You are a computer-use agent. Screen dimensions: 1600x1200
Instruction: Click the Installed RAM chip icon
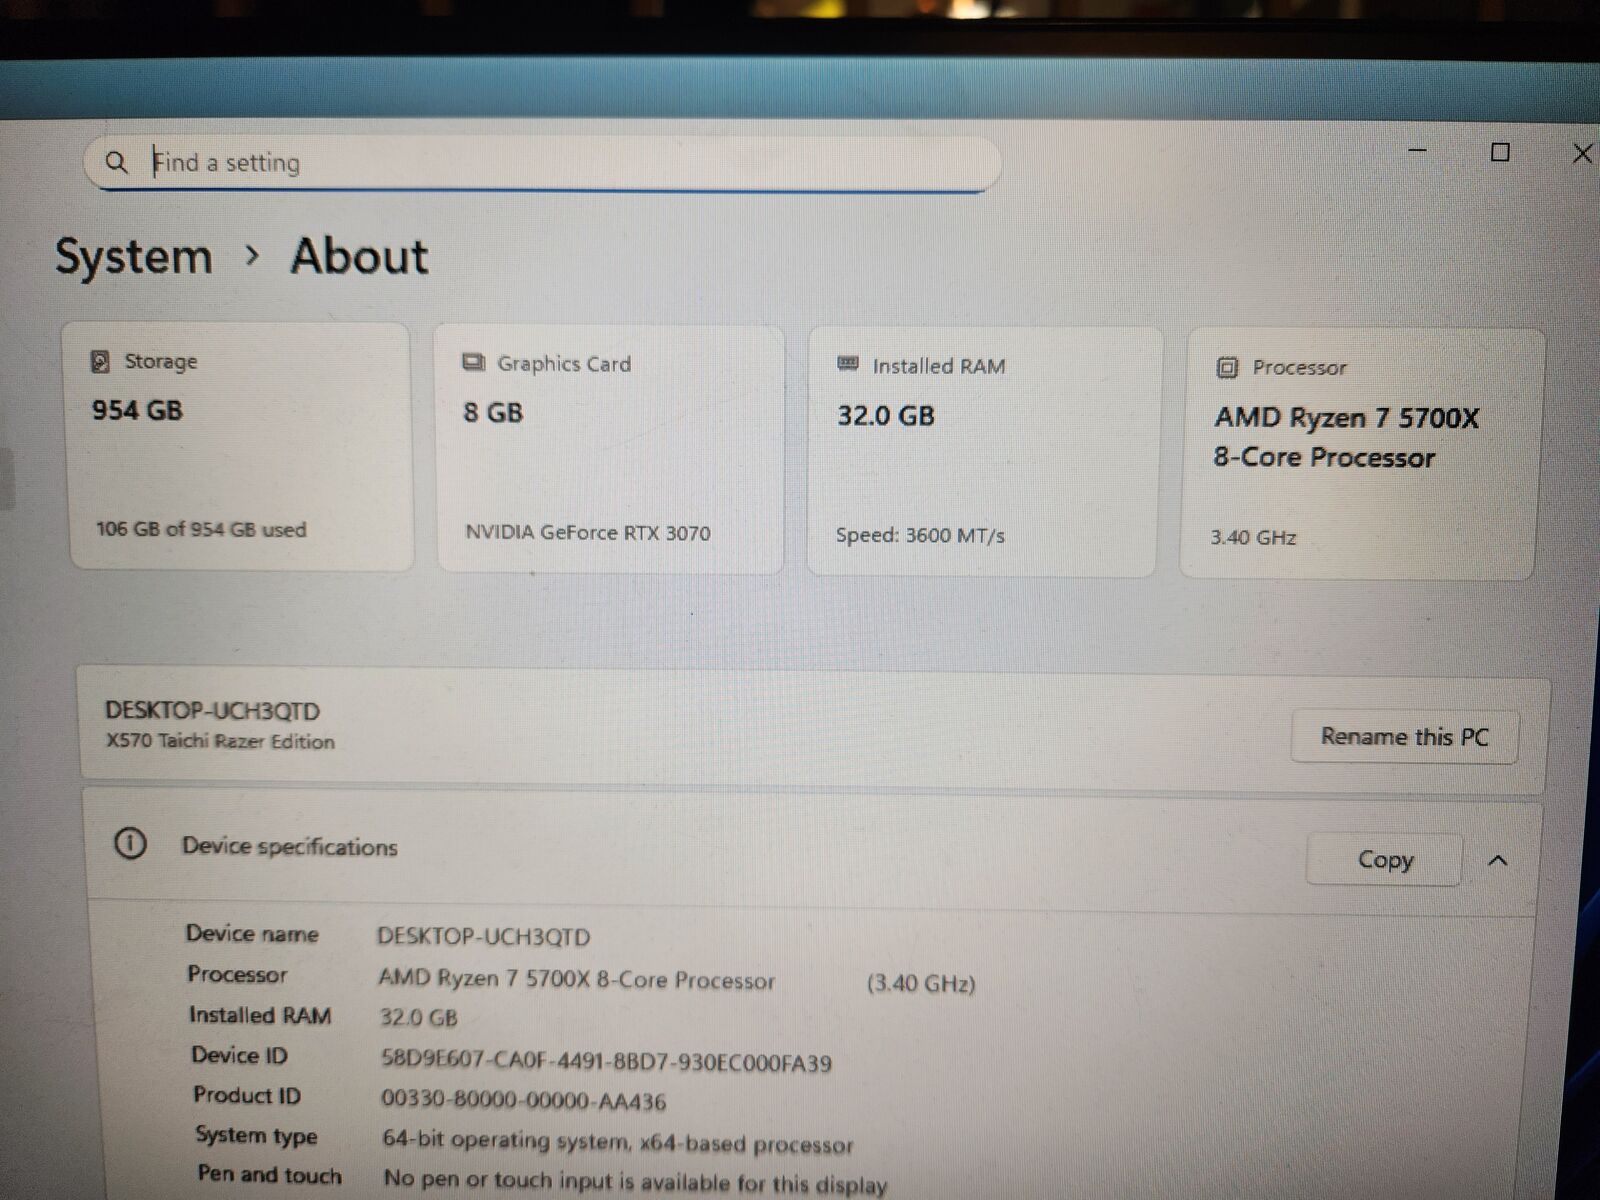pyautogui.click(x=848, y=365)
